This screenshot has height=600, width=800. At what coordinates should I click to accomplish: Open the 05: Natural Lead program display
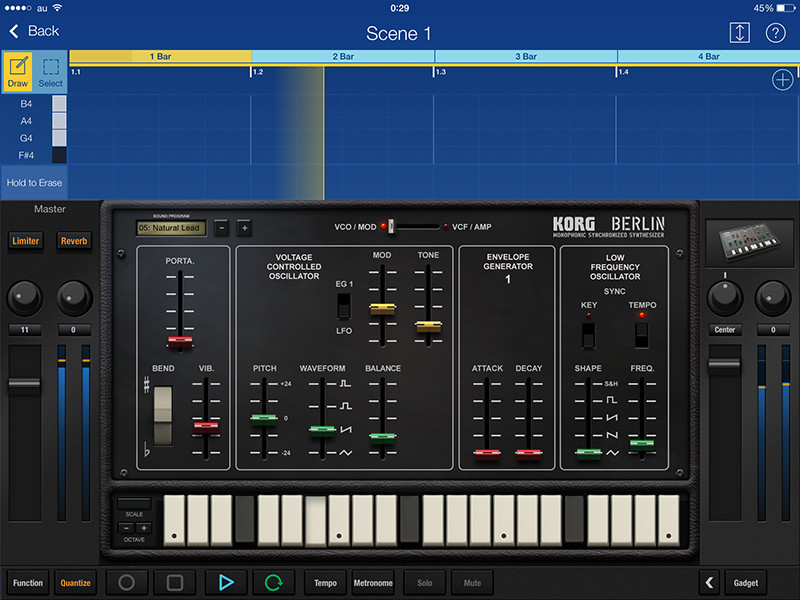click(x=171, y=228)
